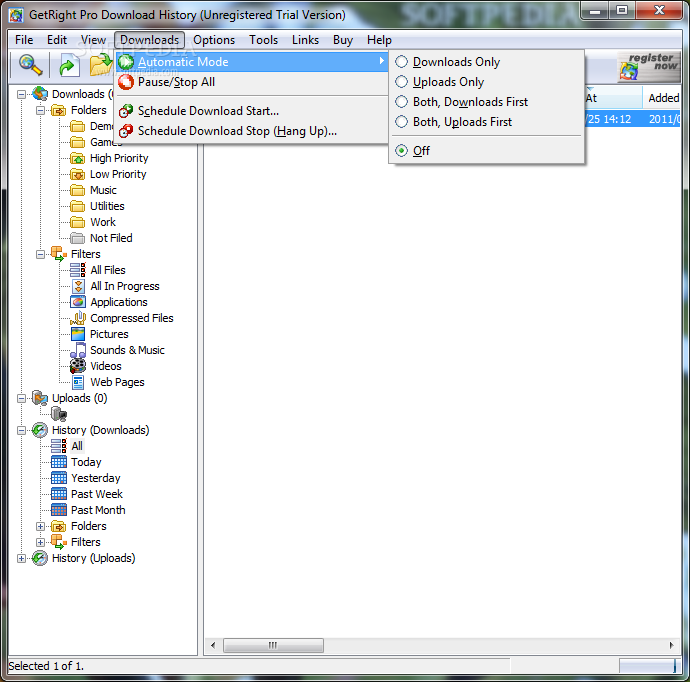The height and width of the screenshot is (682, 690).
Task: Click the Compressed Files filter icon
Action: coord(78,318)
